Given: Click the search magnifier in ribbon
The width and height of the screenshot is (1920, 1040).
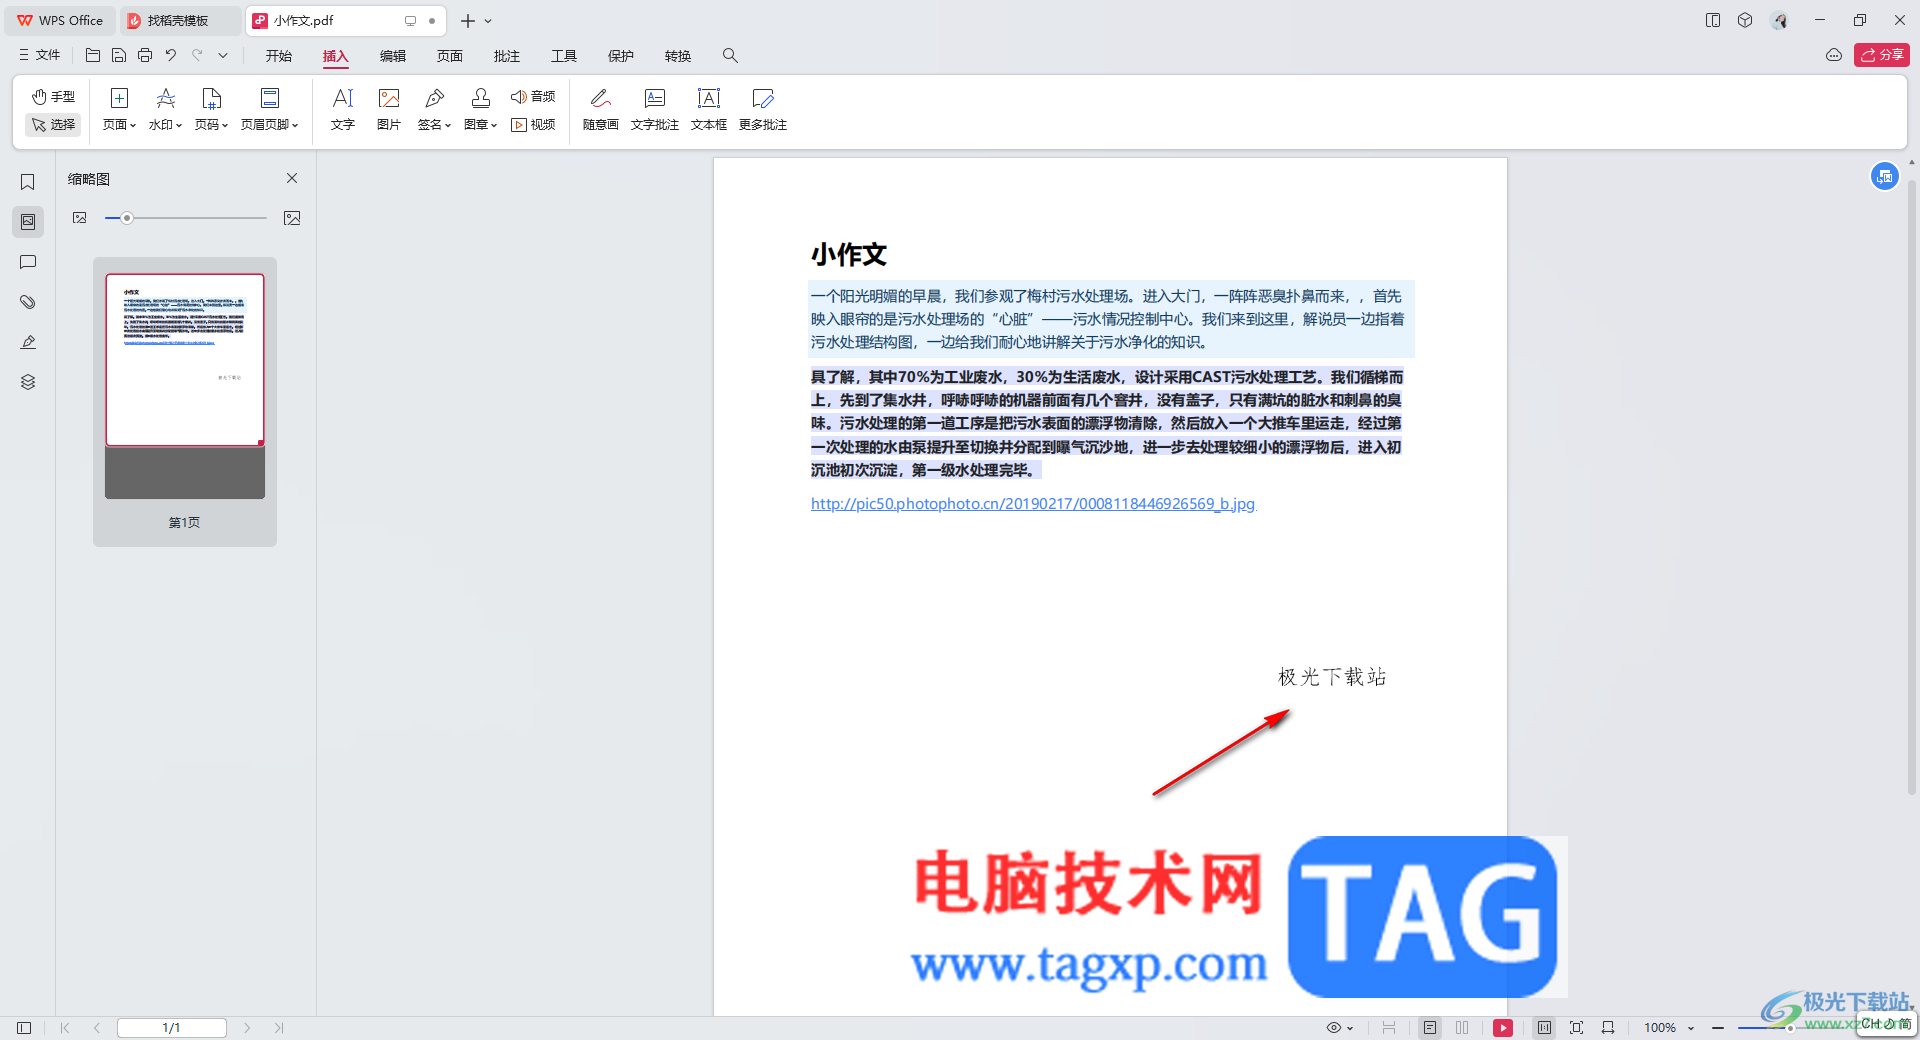Looking at the screenshot, I should [x=730, y=56].
